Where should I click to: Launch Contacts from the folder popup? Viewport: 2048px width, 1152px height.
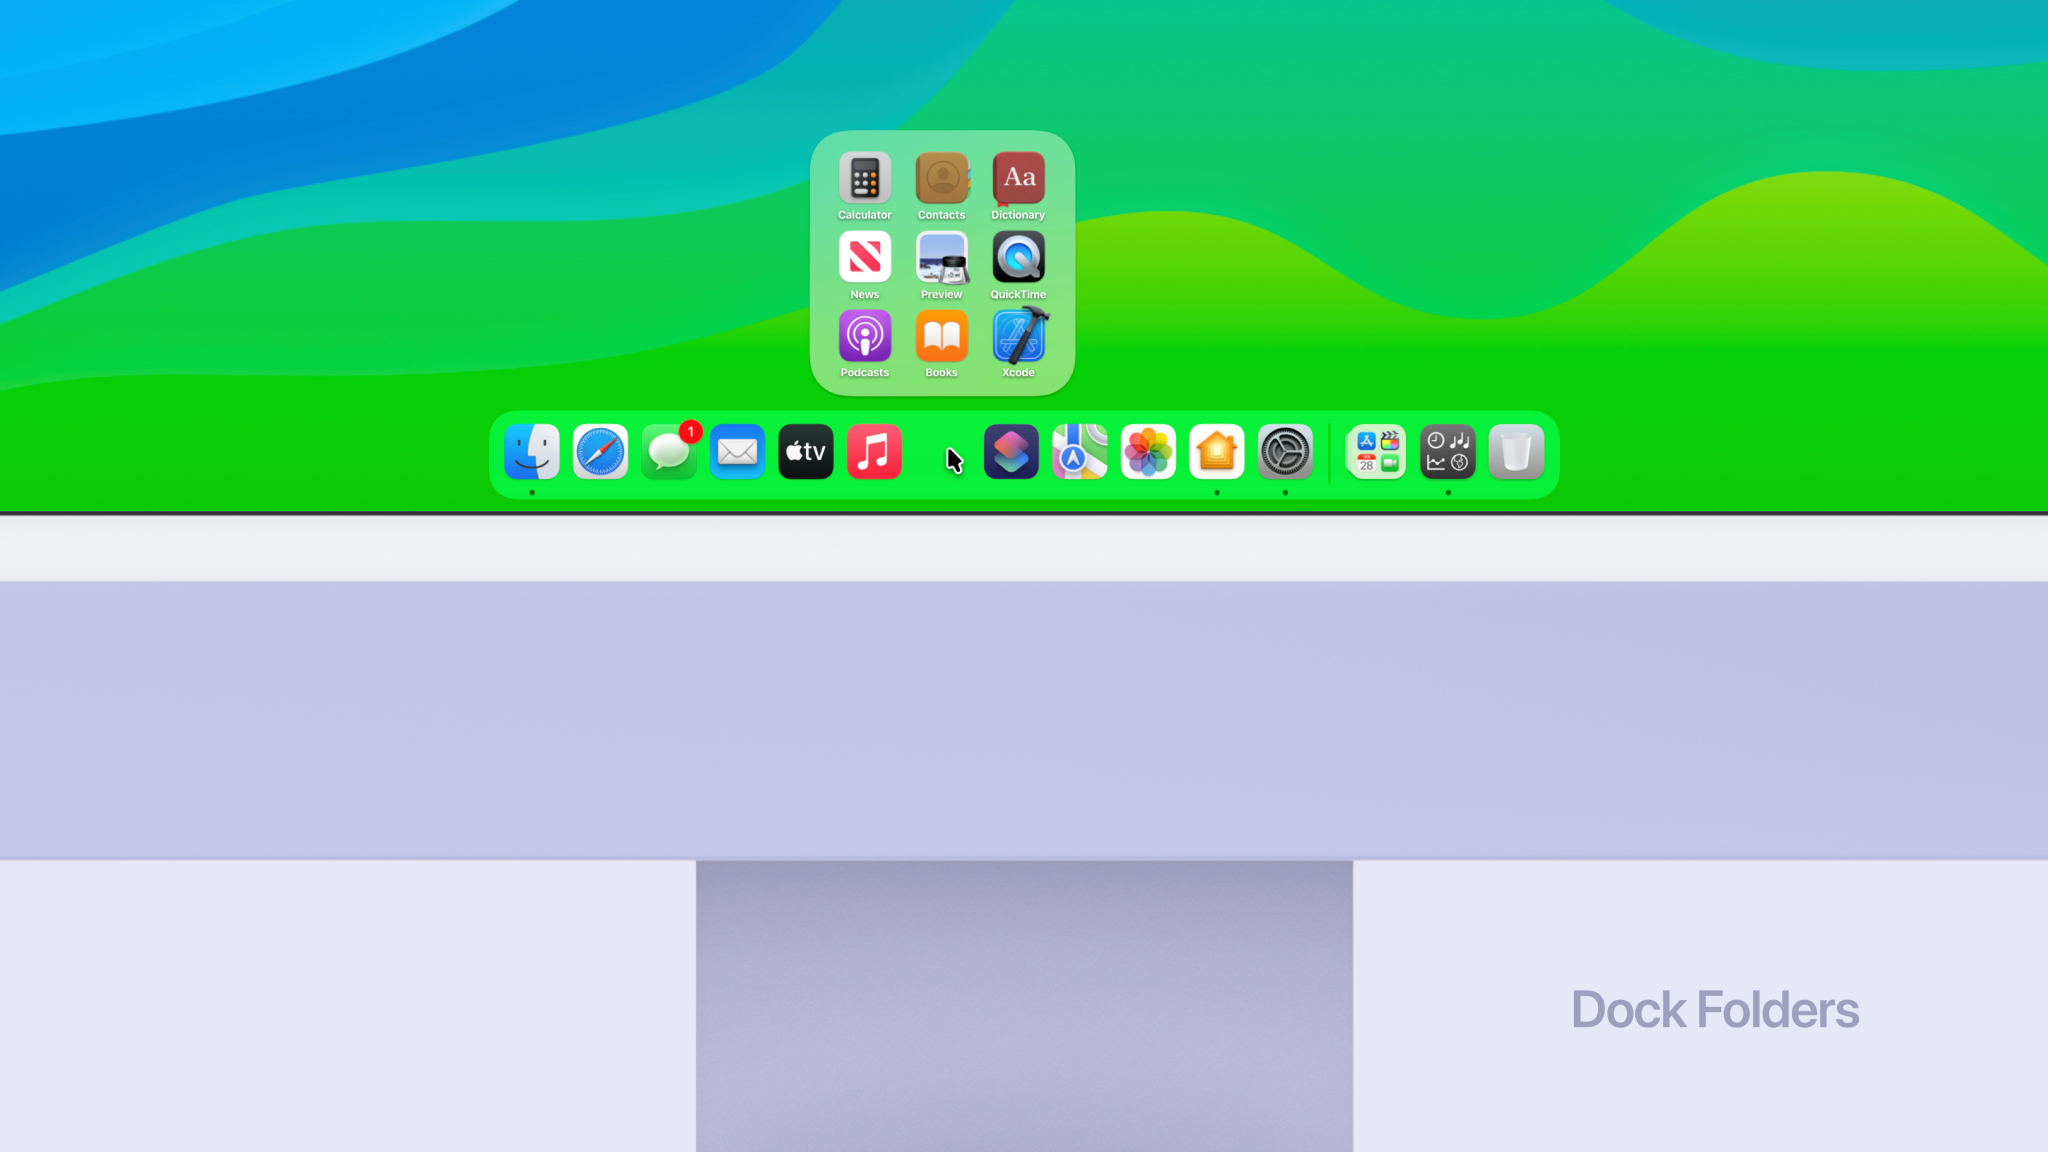[941, 178]
